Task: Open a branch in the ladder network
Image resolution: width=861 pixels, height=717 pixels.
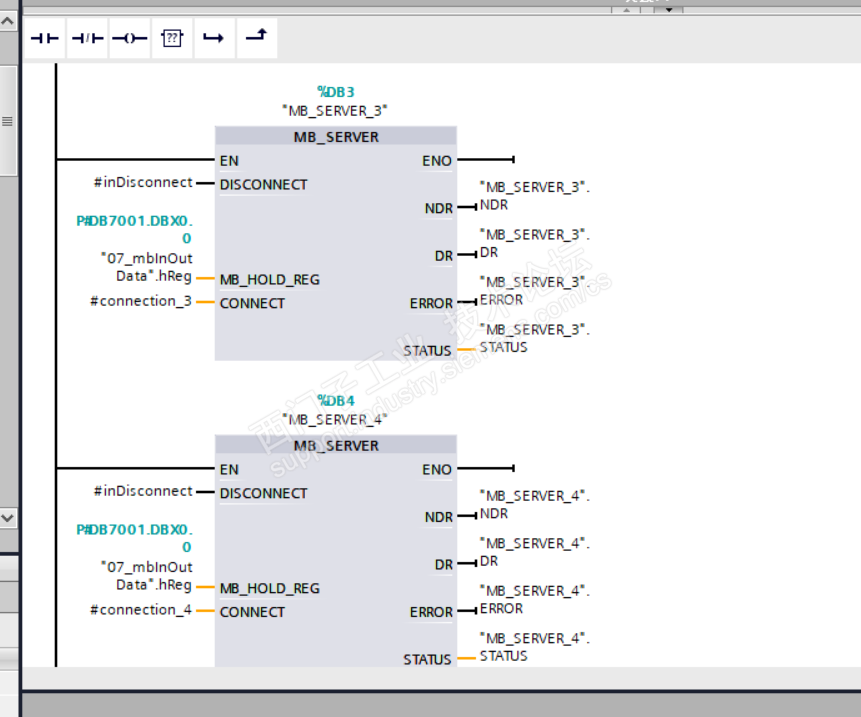Action: [x=214, y=38]
